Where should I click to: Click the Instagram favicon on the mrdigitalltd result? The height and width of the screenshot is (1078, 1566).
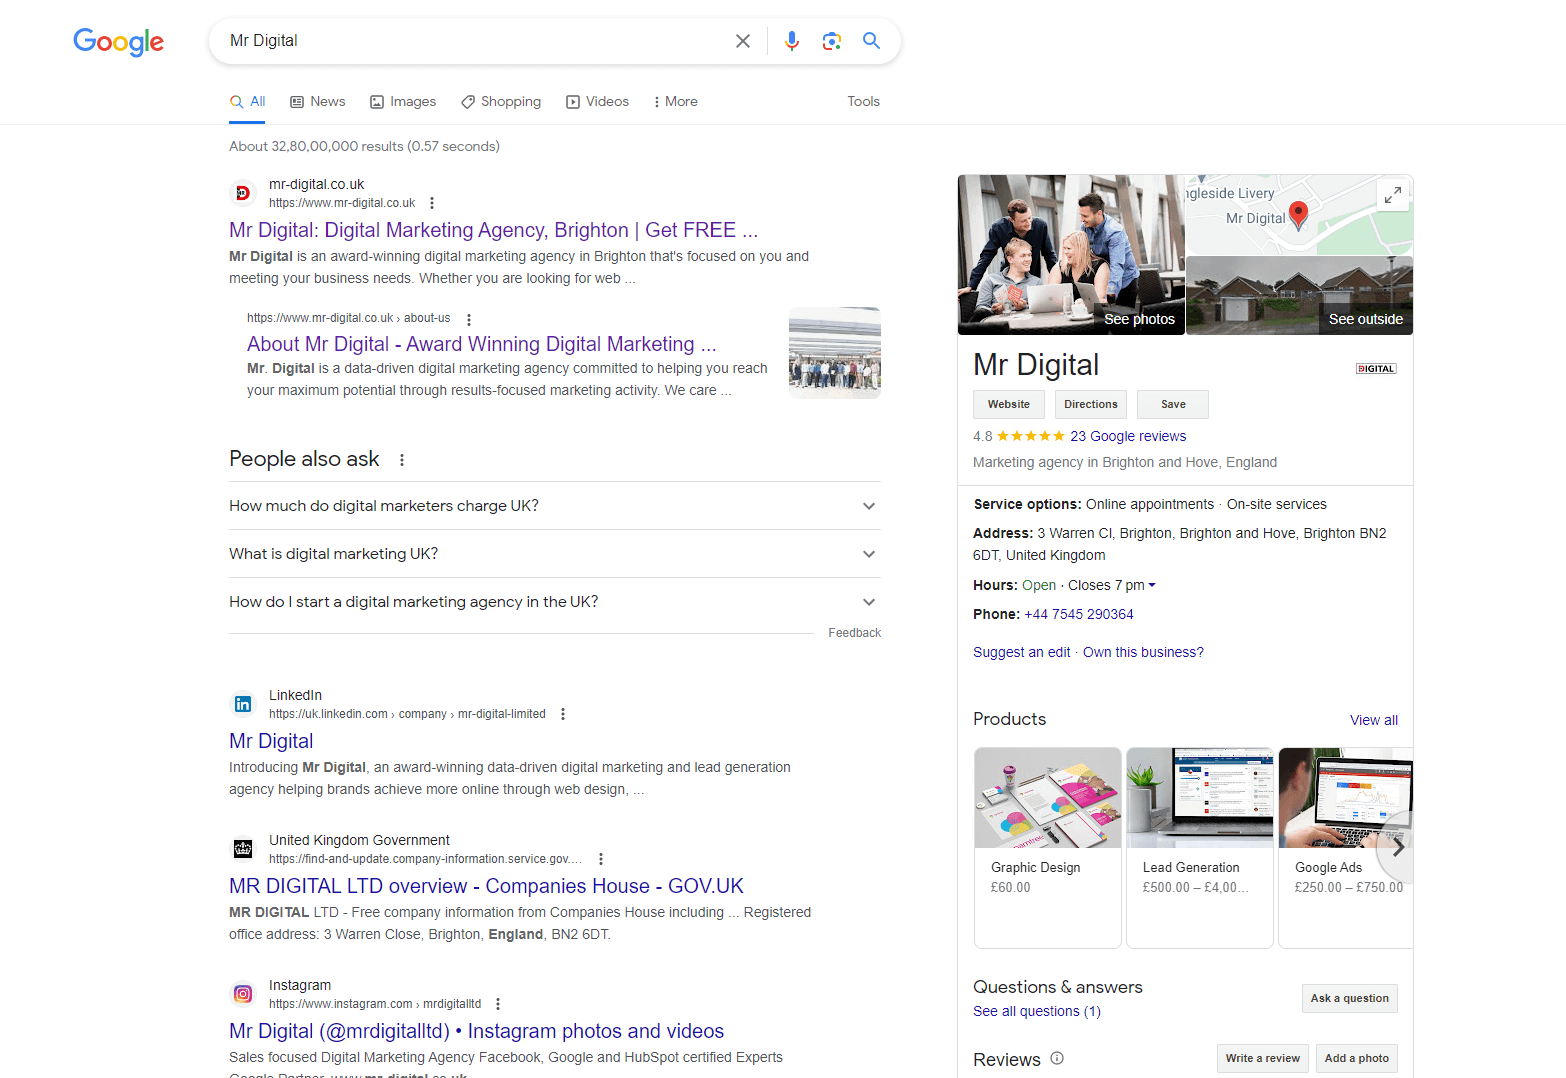pos(242,993)
